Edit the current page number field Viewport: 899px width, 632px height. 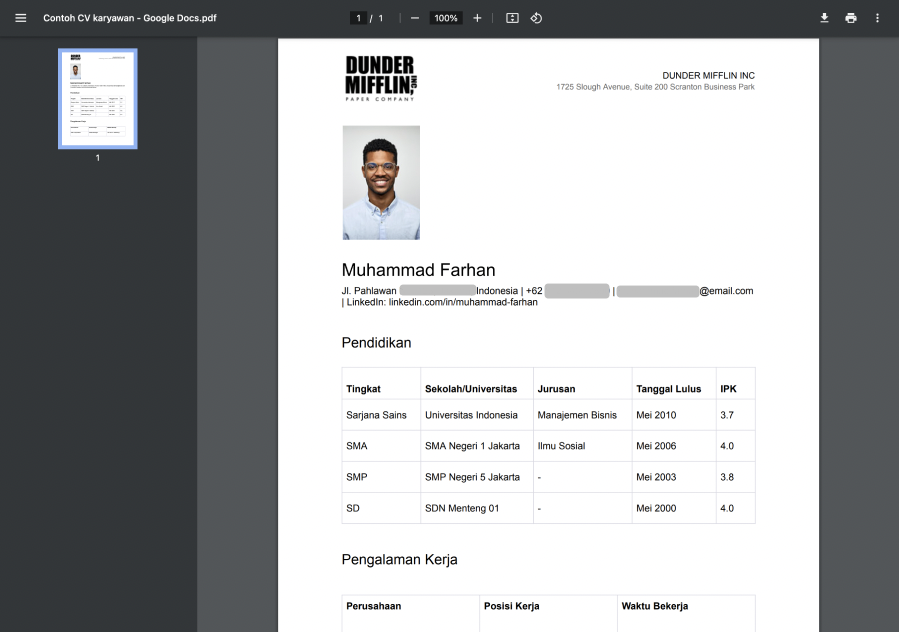pyautogui.click(x=358, y=18)
